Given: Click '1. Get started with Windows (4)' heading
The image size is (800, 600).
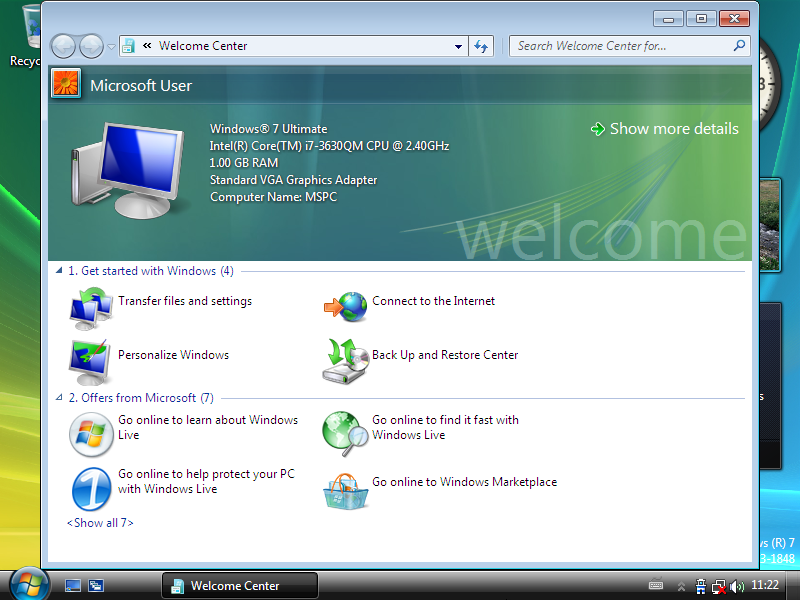Looking at the screenshot, I should click(151, 271).
